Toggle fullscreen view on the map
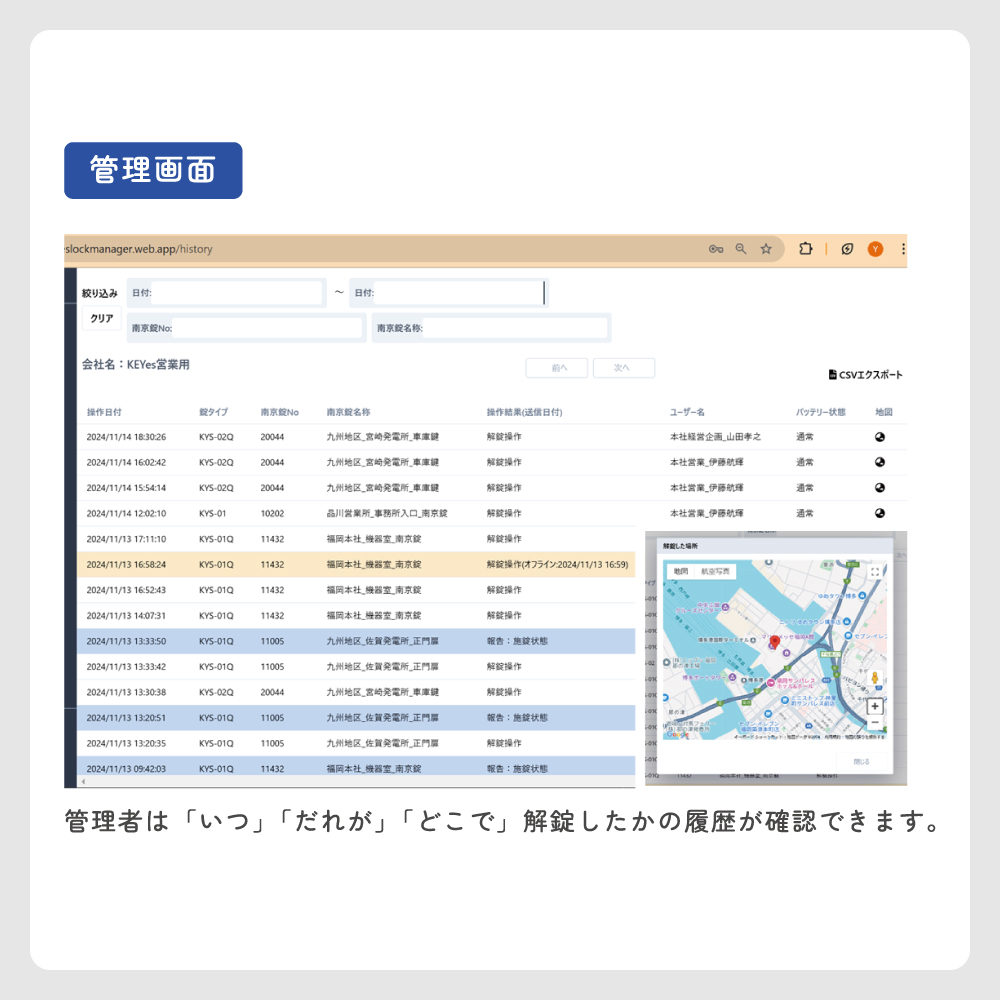 [875, 572]
